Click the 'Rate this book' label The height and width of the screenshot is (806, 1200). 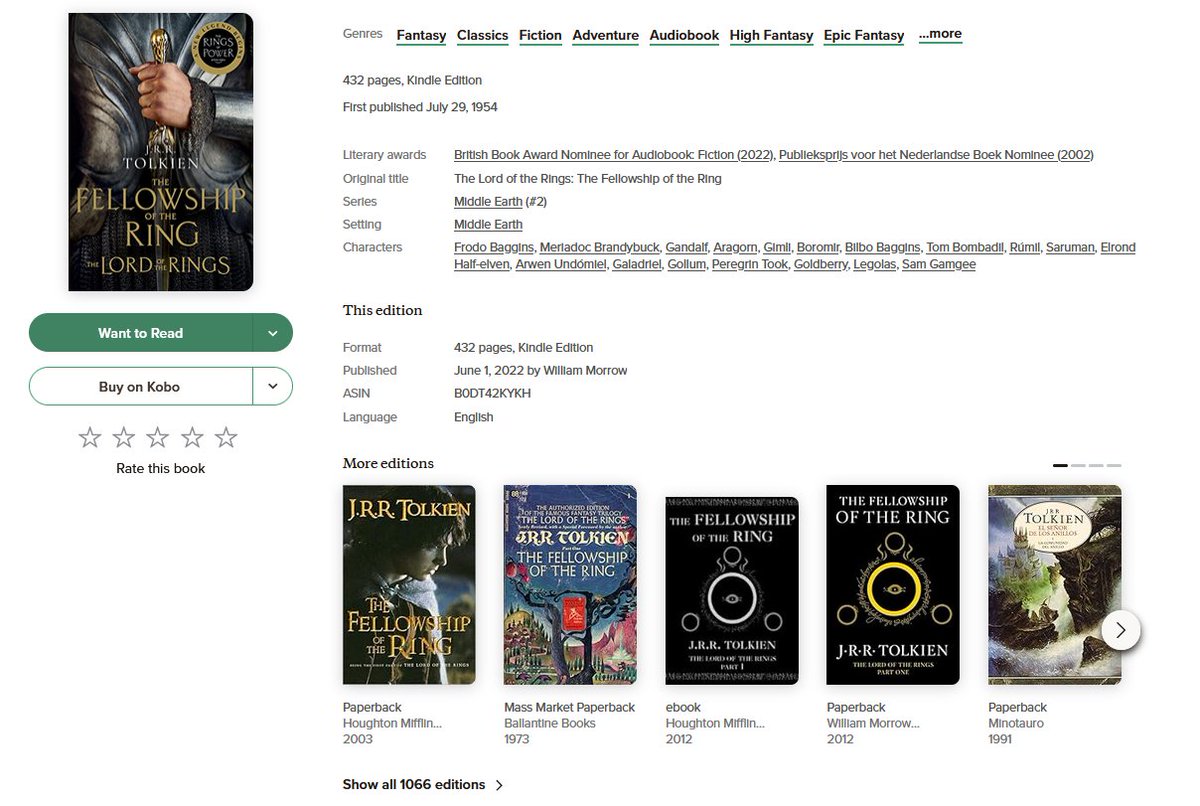coord(161,469)
